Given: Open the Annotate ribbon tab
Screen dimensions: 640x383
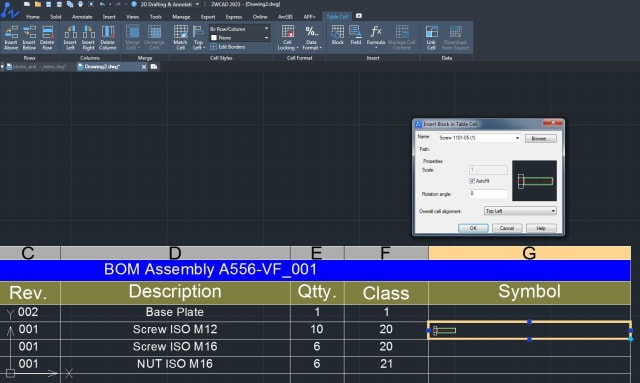Looking at the screenshot, I should (x=82, y=17).
